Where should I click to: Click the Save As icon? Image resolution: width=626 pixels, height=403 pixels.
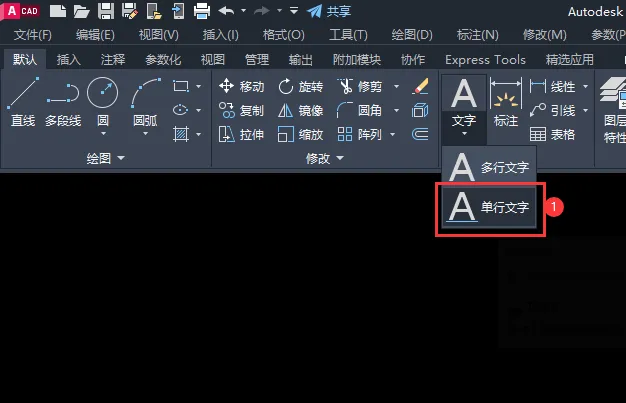coord(130,11)
